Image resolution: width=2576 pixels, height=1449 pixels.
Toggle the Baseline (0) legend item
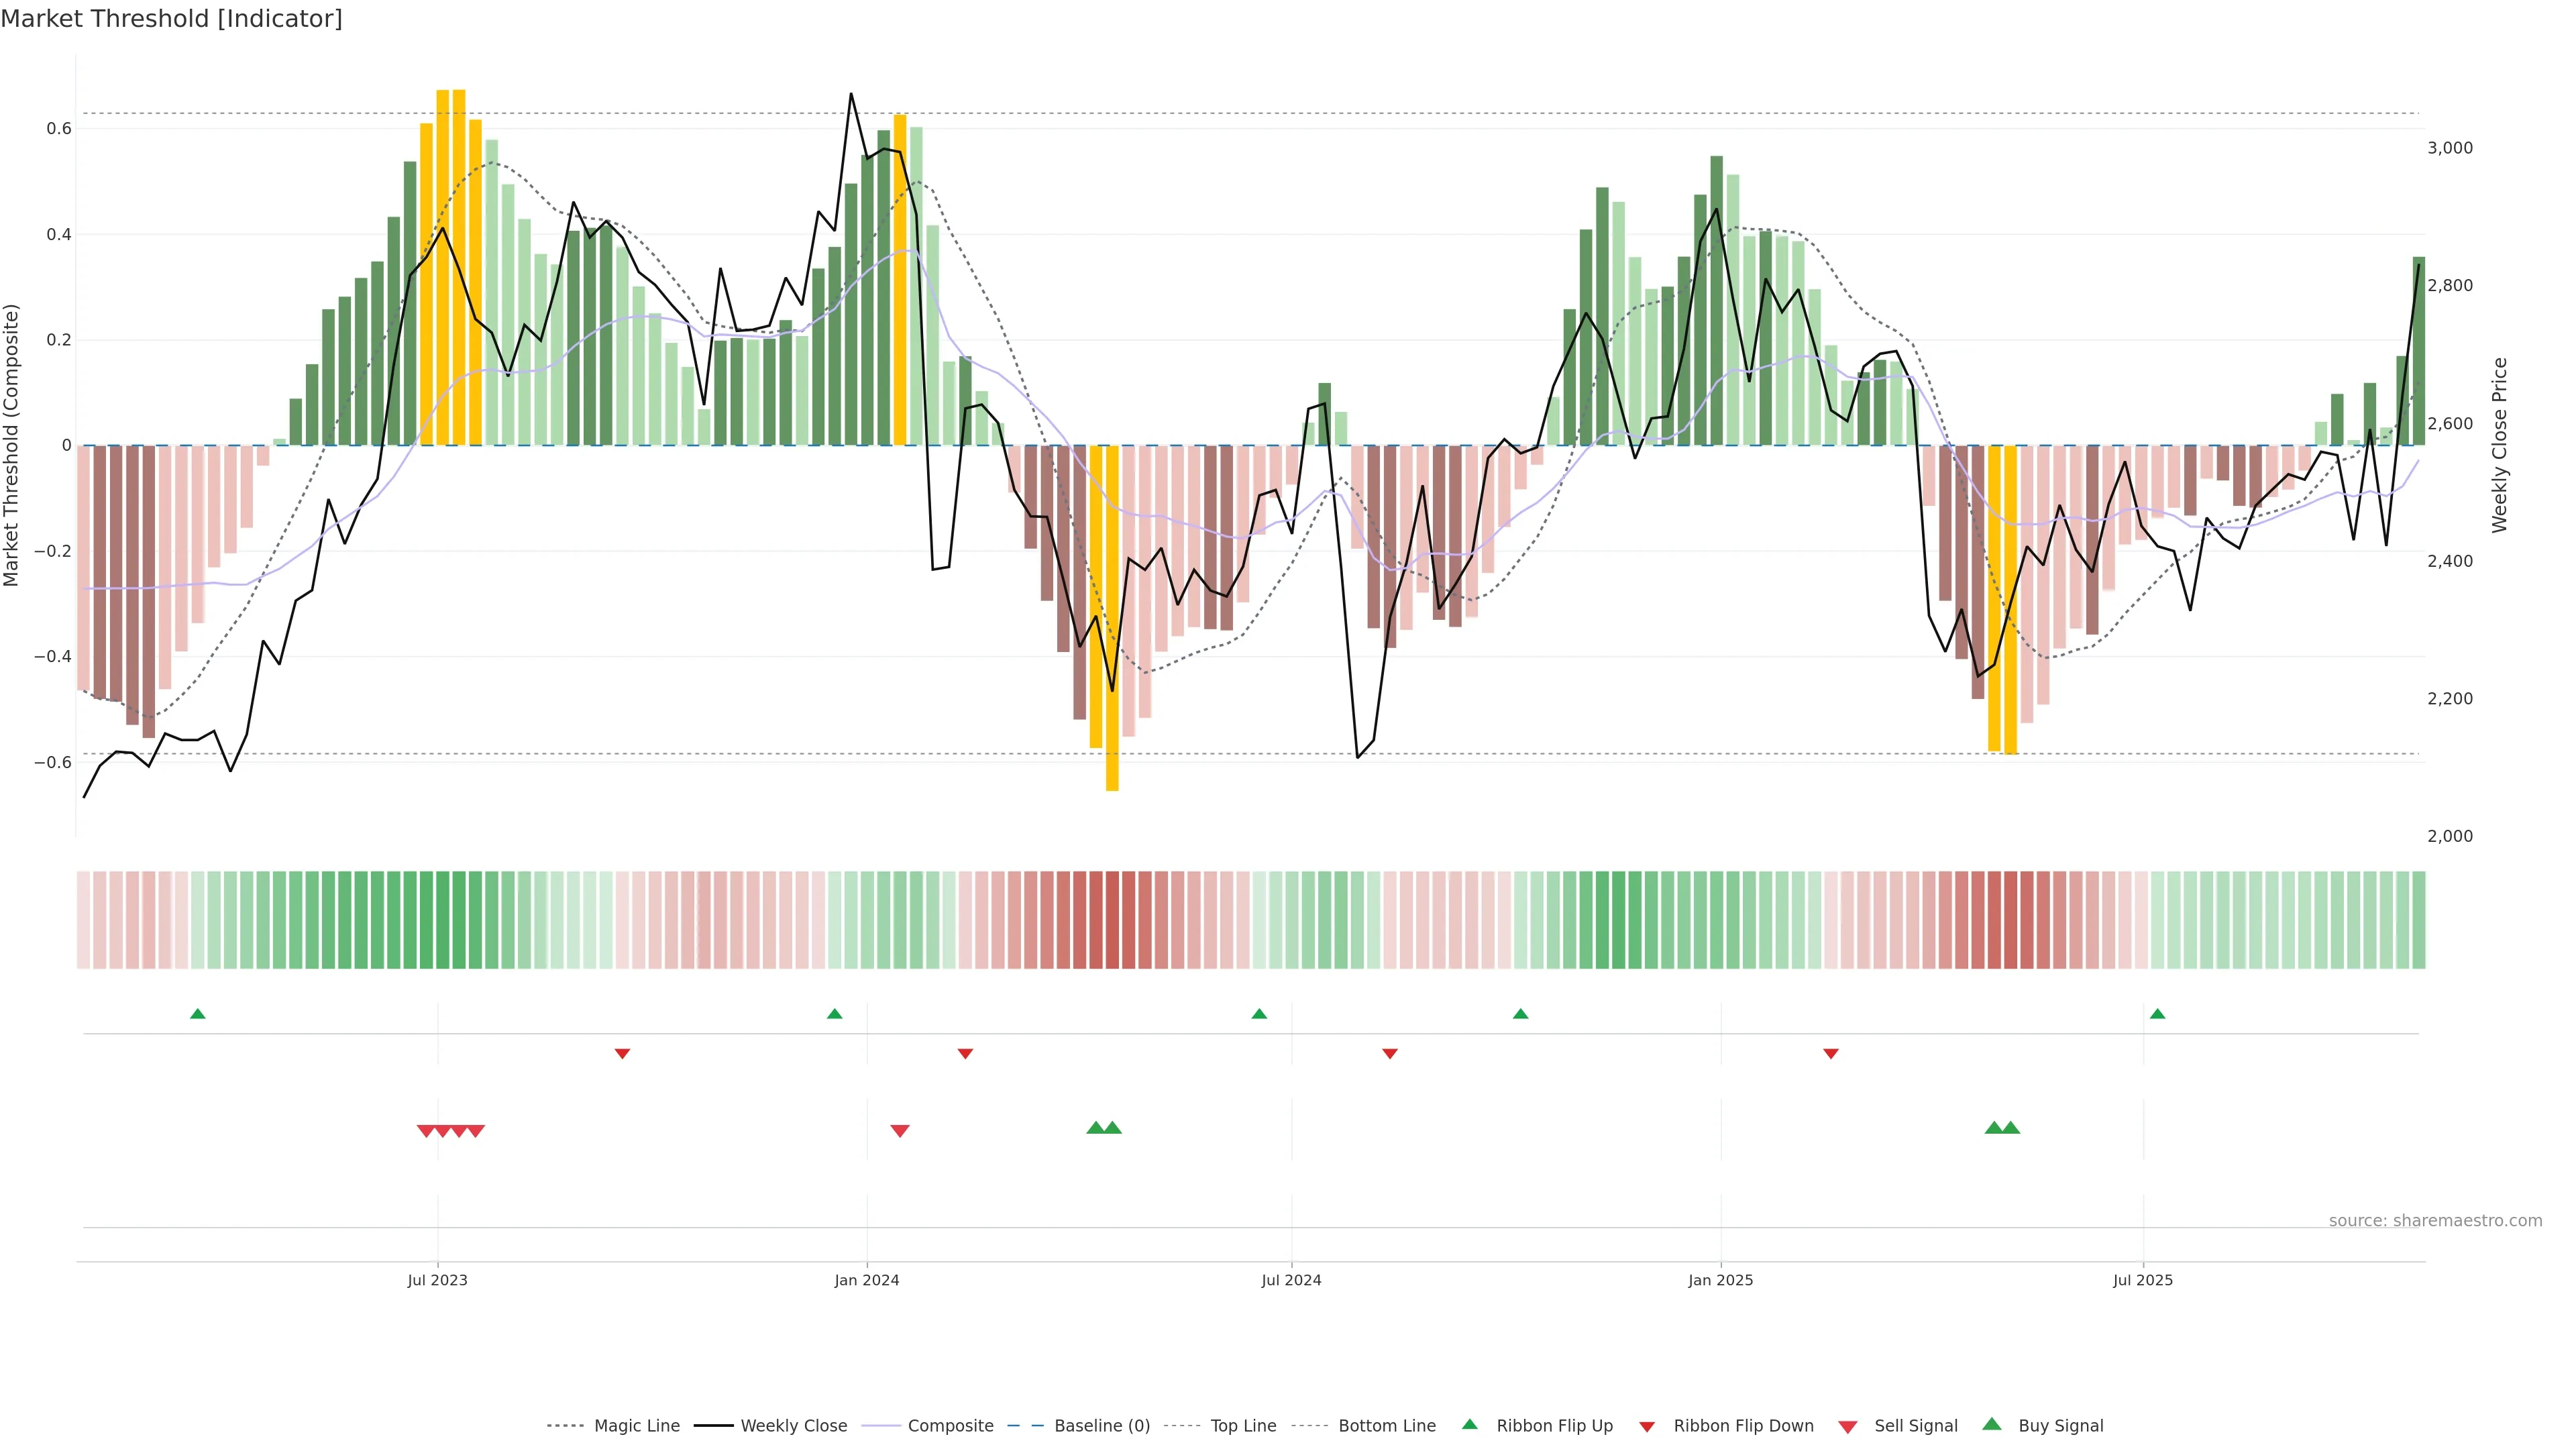1102,1426
